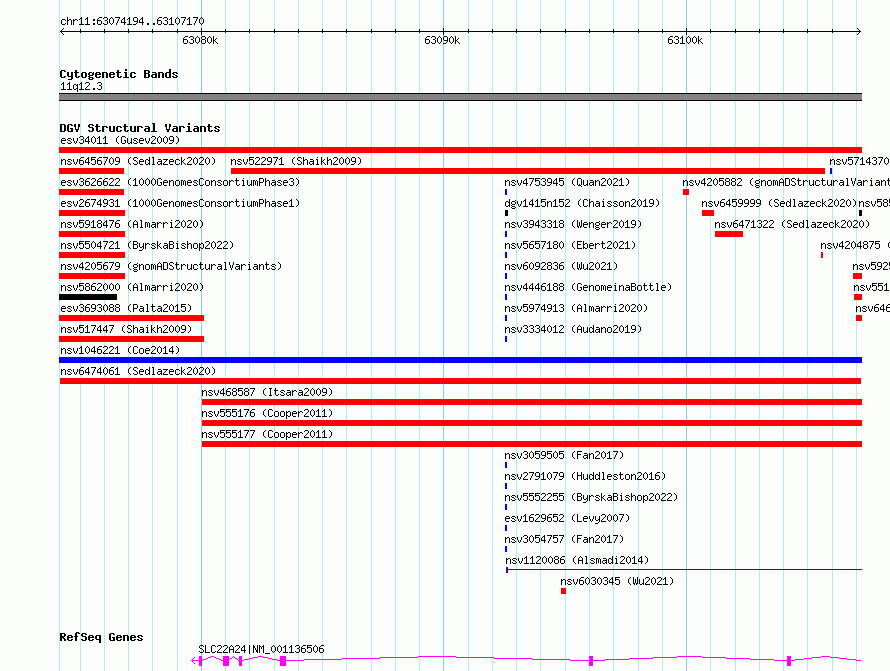The height and width of the screenshot is (671, 890).
Task: Click nsv4753945 (Quan2021) label
Action: click(x=567, y=182)
